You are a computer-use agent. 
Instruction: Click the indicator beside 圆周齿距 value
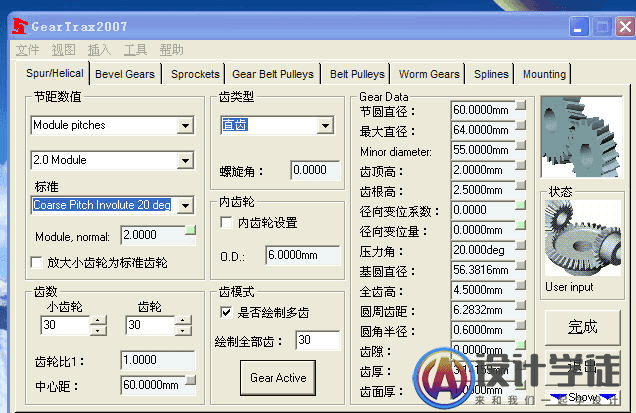click(521, 305)
